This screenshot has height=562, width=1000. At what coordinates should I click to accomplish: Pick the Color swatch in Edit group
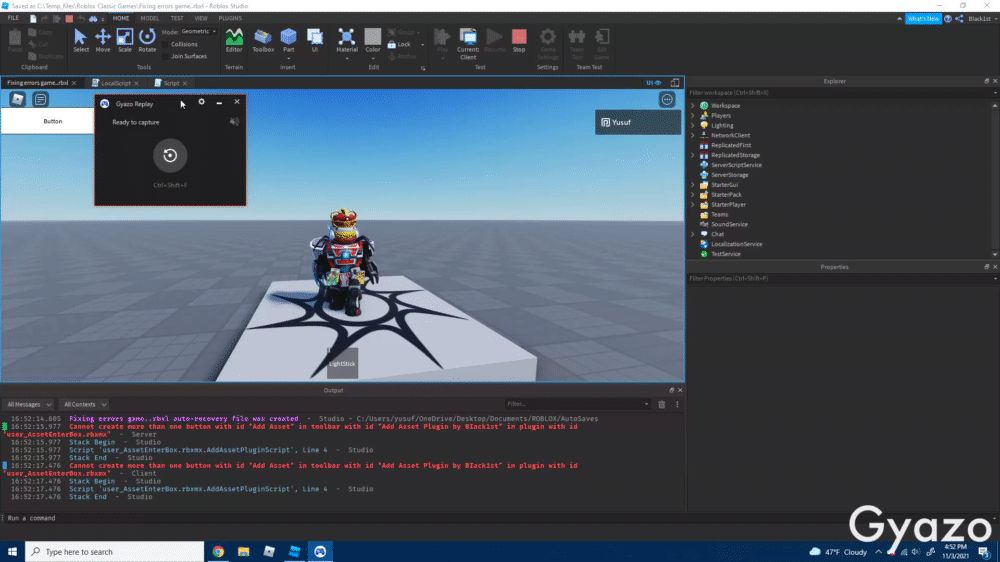click(x=372, y=36)
